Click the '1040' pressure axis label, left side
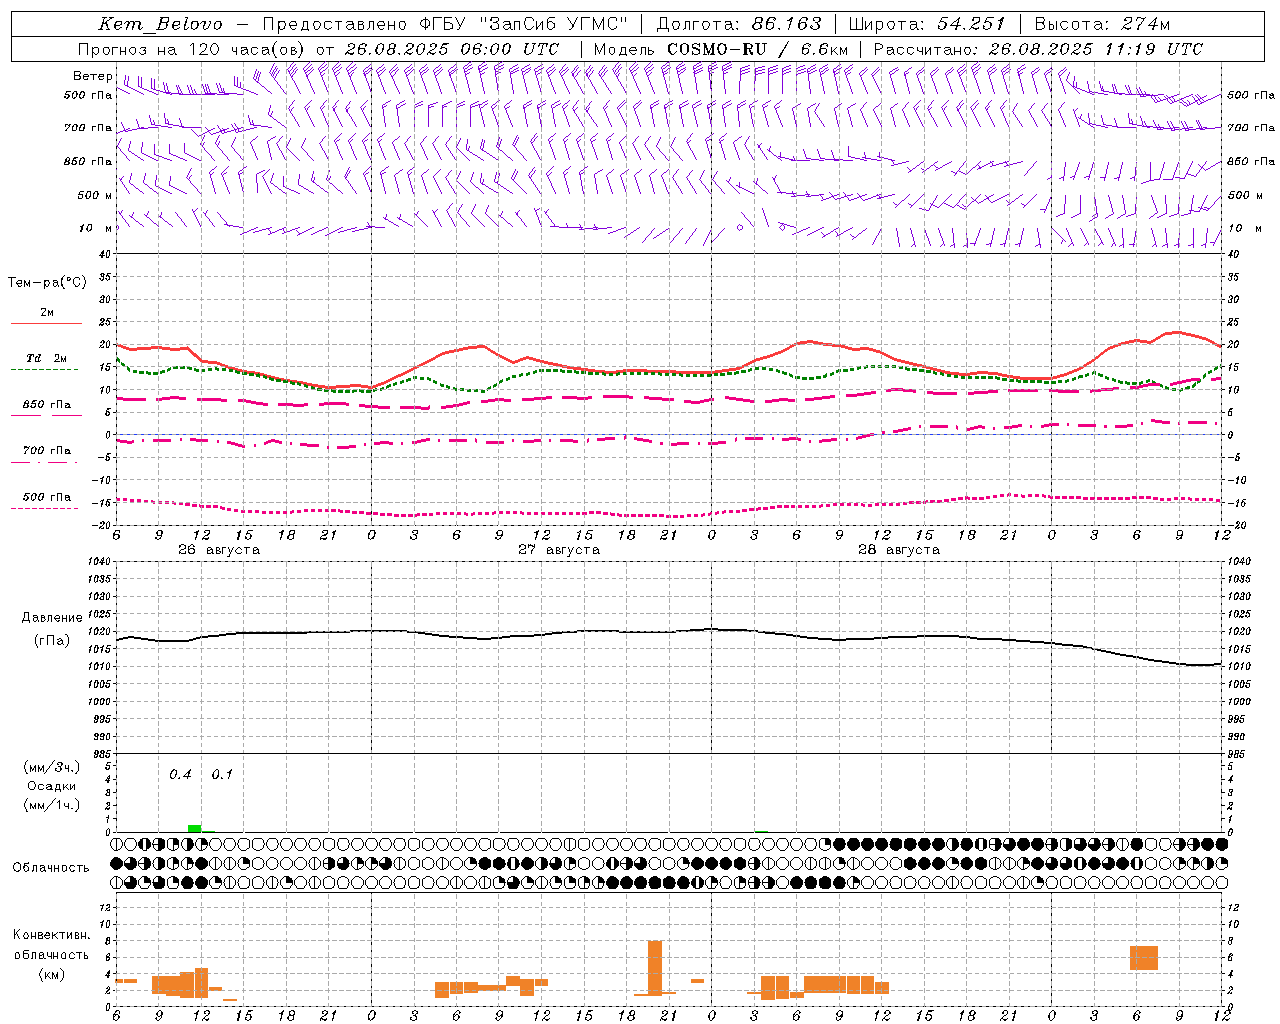 [x=98, y=562]
